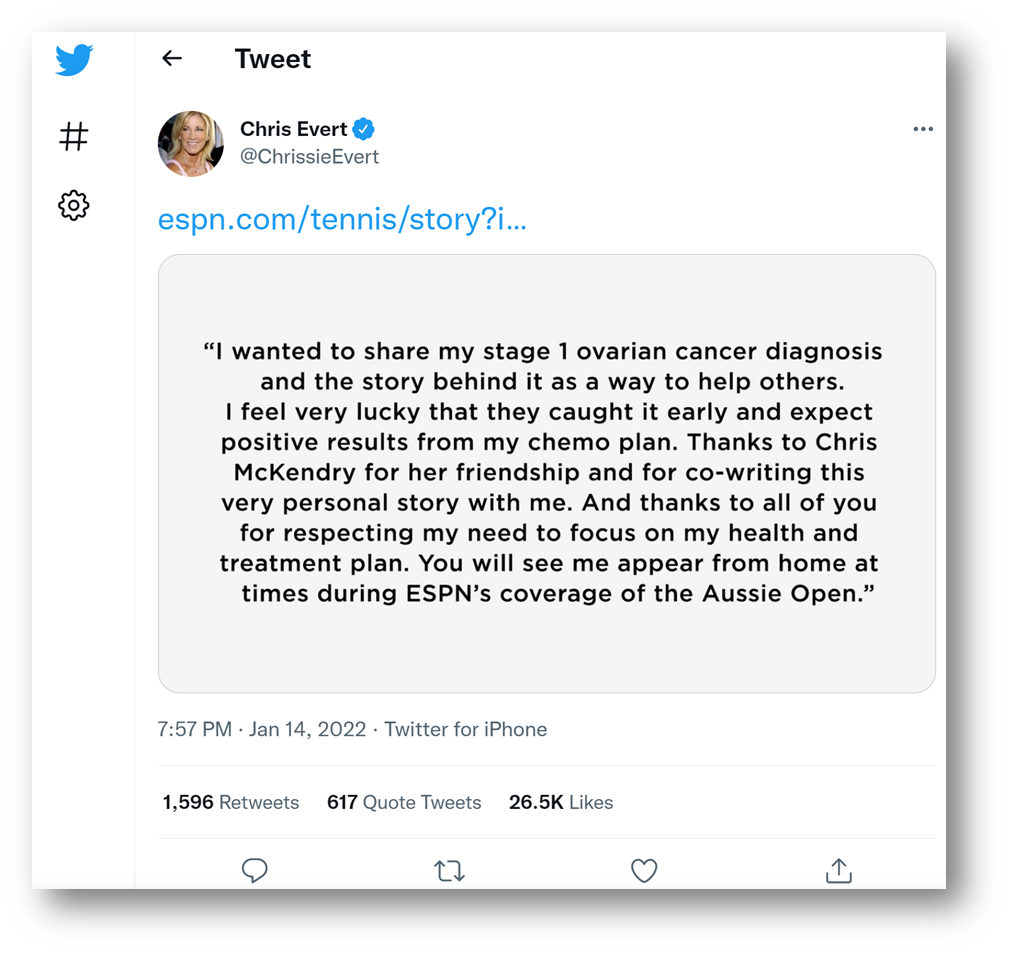Click the Chris Evert display name
The image size is (1011, 954).
[293, 129]
